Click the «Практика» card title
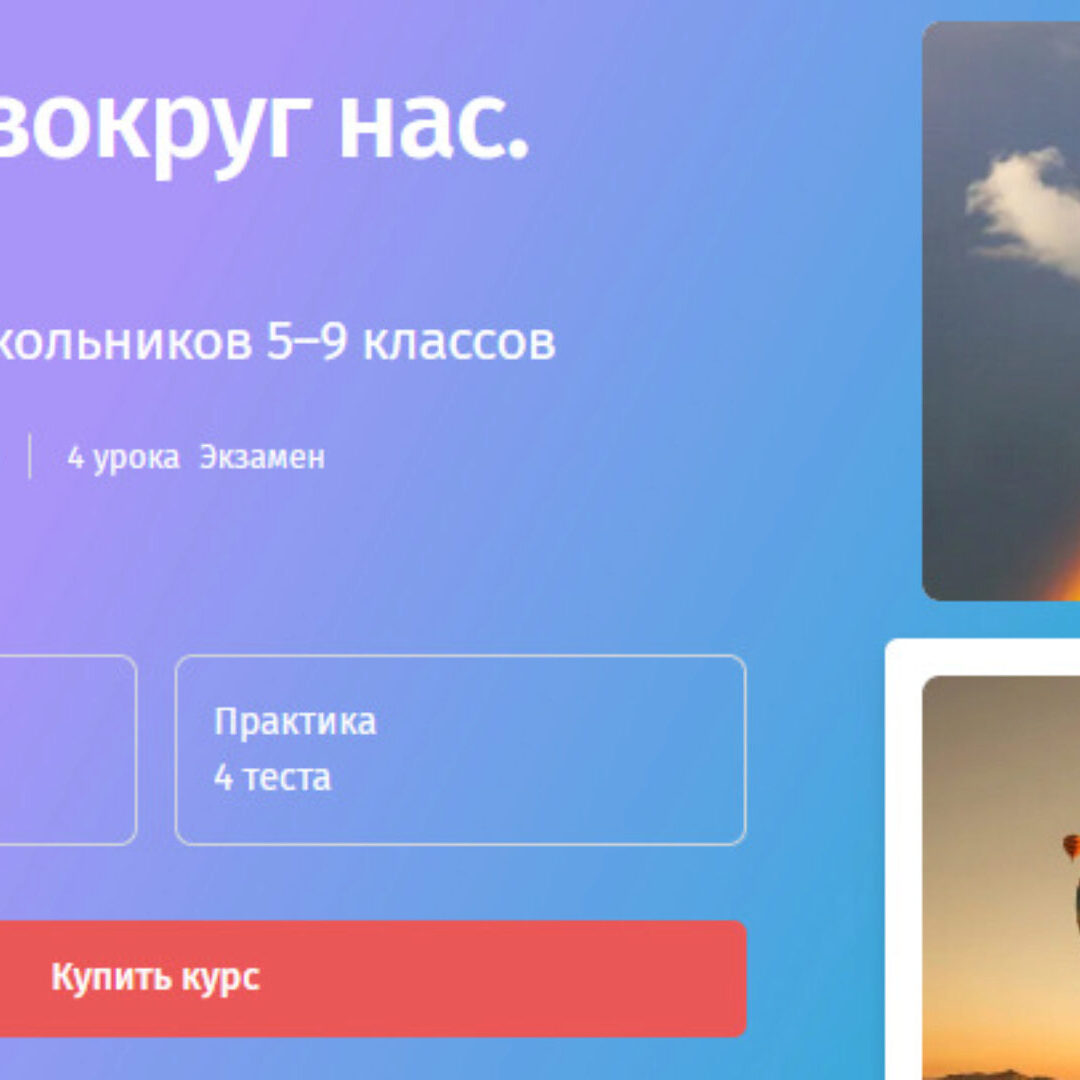1080x1080 pixels. pyautogui.click(x=295, y=722)
